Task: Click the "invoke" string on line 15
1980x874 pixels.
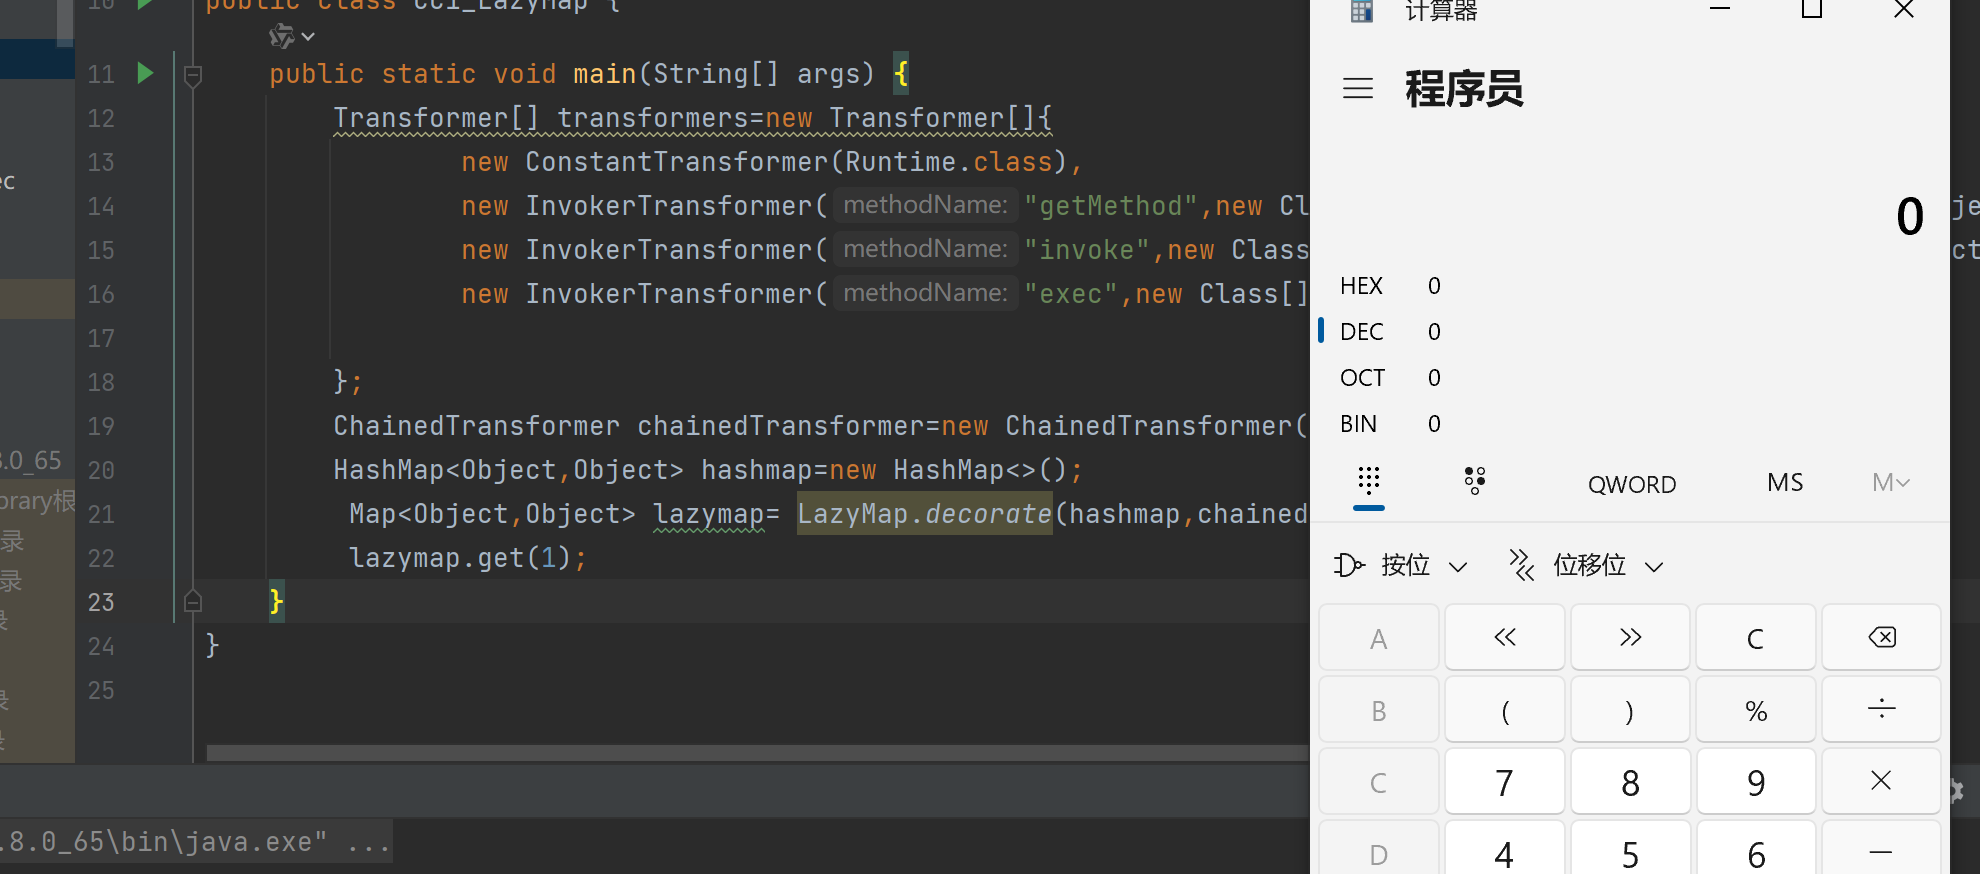Action: (1086, 250)
